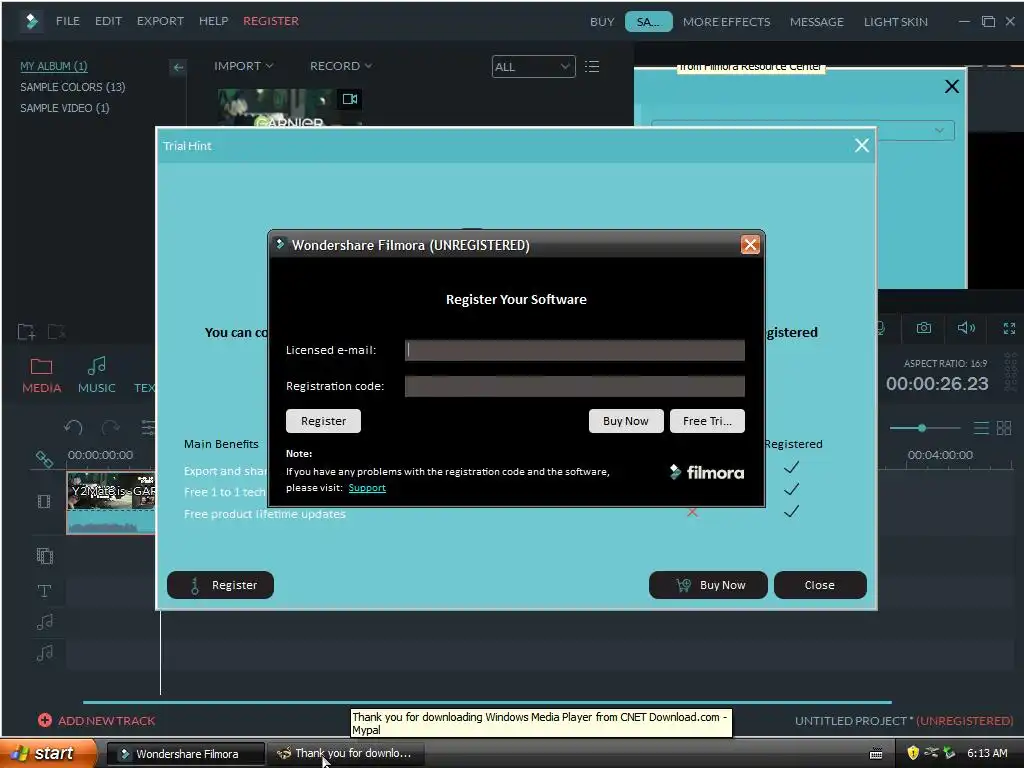Click the camera icon on the media thumbnail
The image size is (1024, 768).
[x=350, y=99]
